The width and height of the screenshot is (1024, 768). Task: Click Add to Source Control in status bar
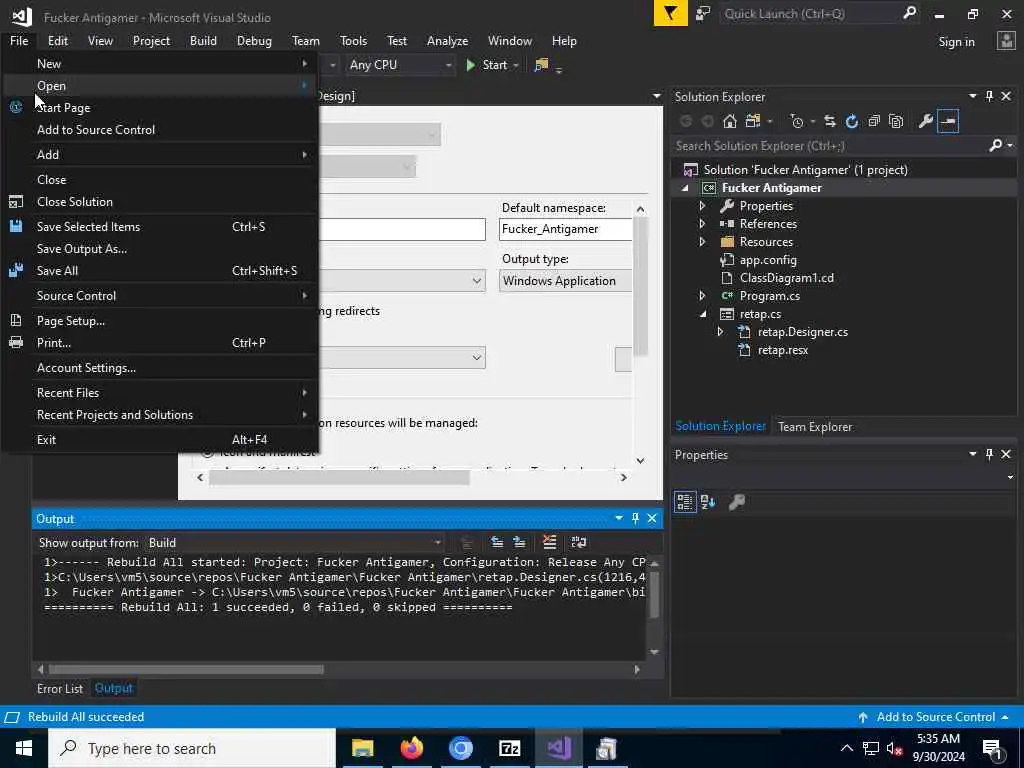[935, 717]
